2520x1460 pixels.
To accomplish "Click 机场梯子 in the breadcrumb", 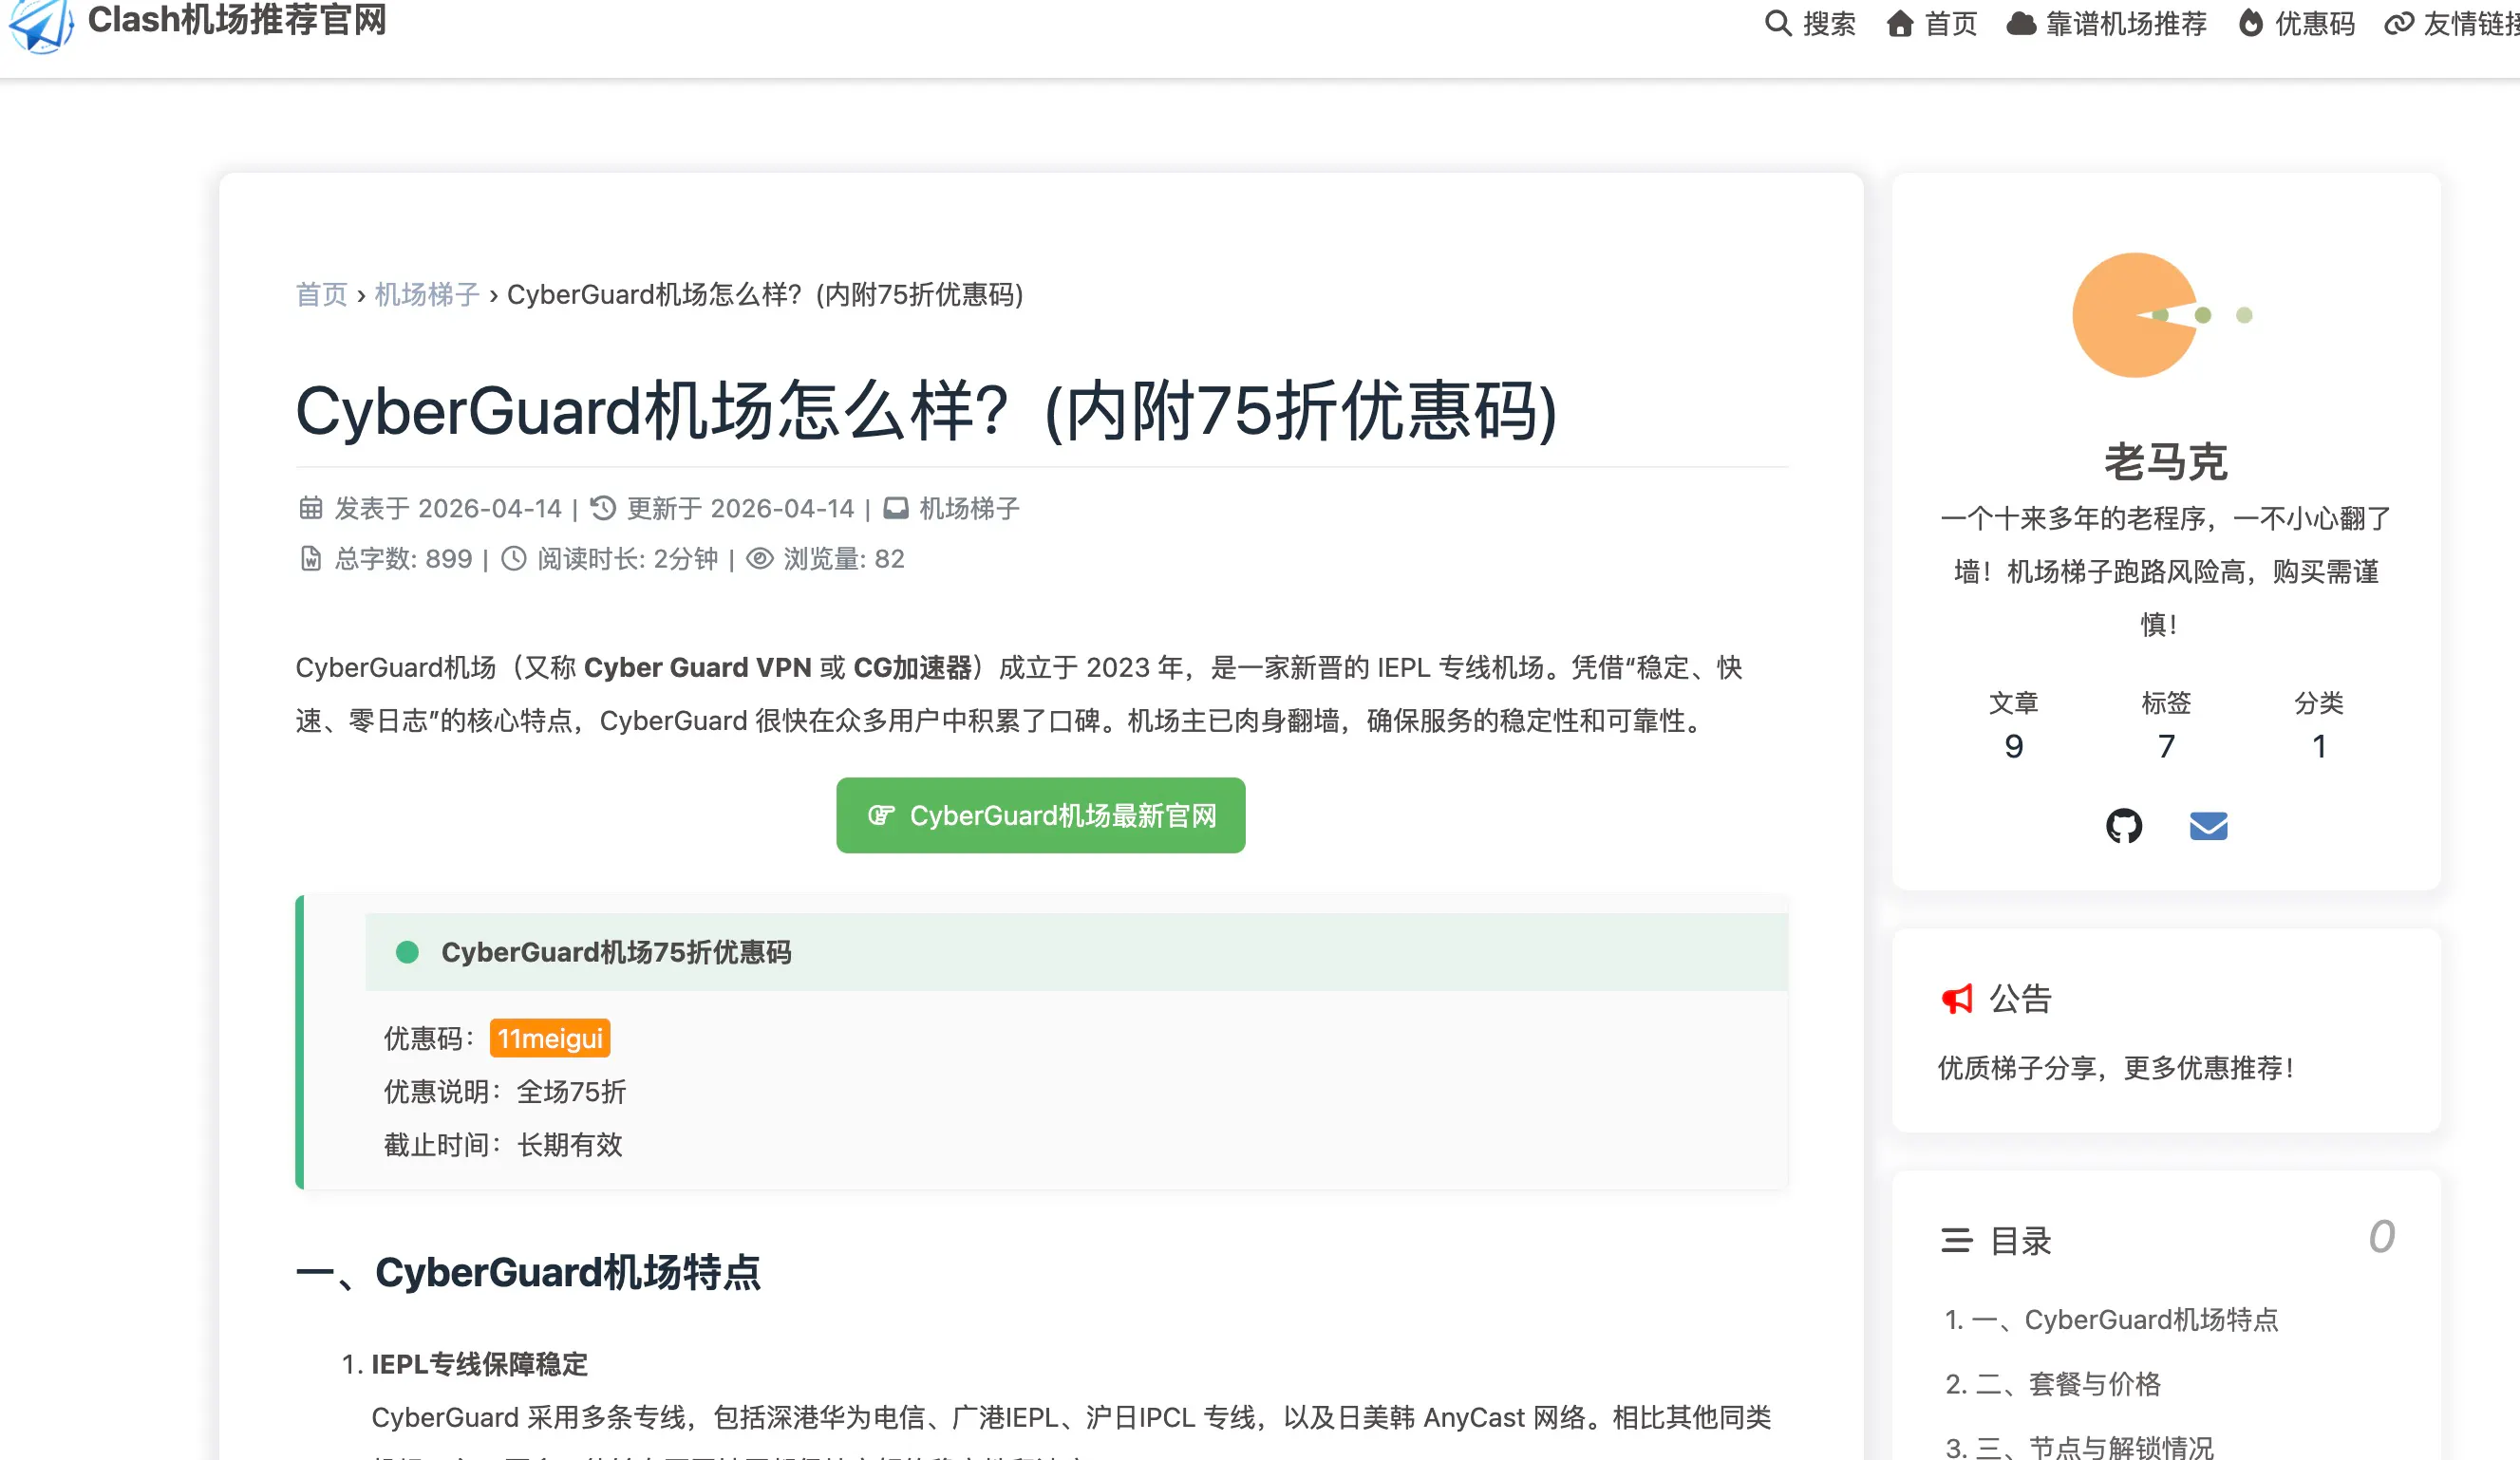I will [x=427, y=294].
